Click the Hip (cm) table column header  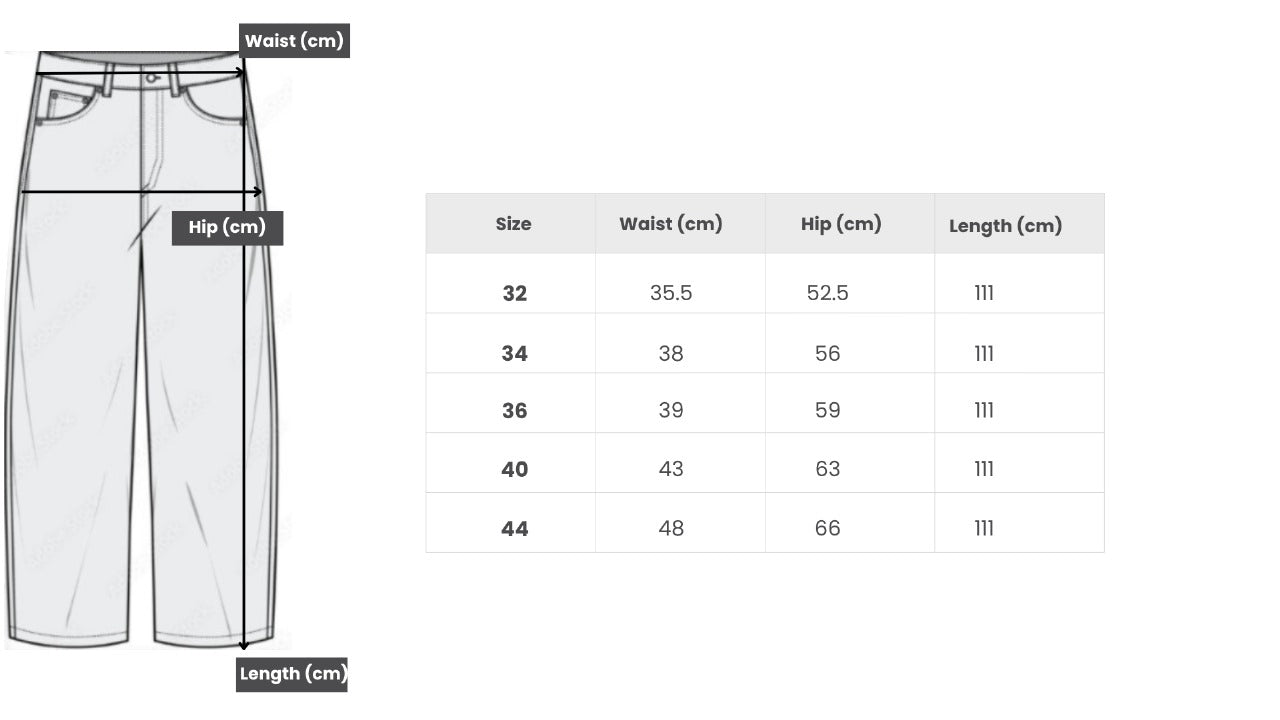click(841, 224)
